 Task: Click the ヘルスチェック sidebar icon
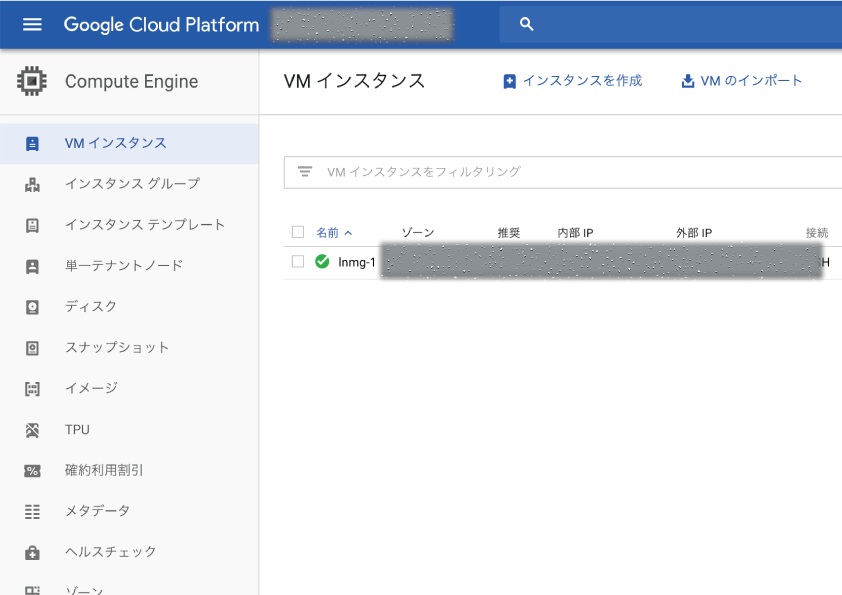point(32,553)
